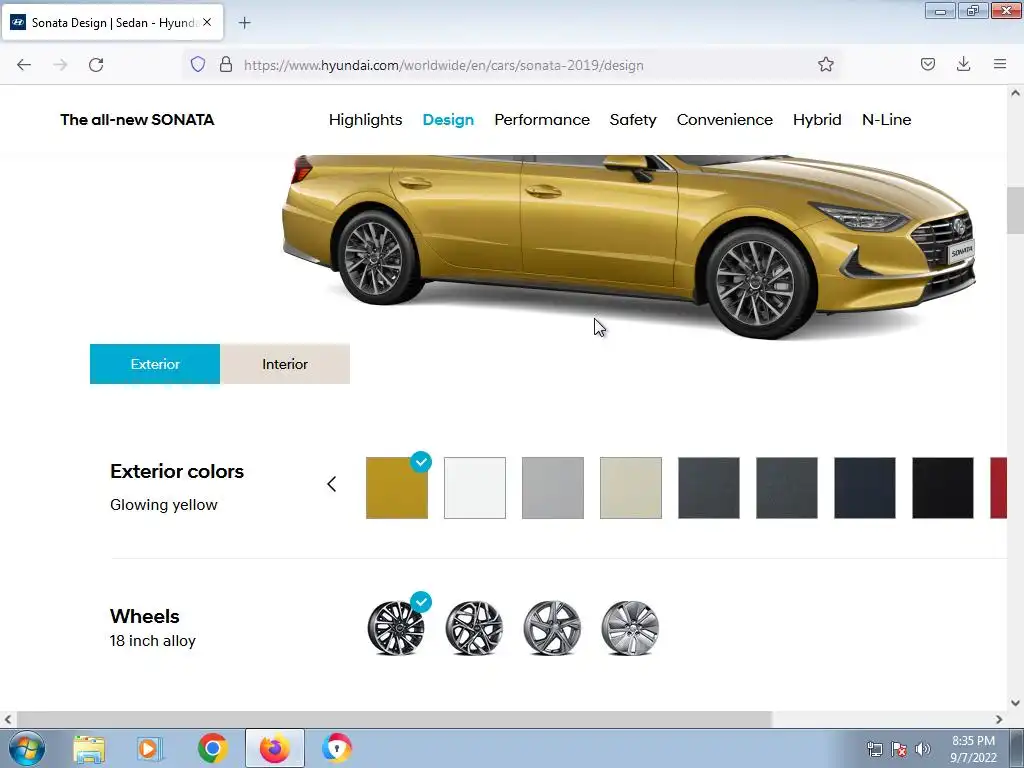
Task: Go back with the browser back arrow
Action: (x=24, y=65)
